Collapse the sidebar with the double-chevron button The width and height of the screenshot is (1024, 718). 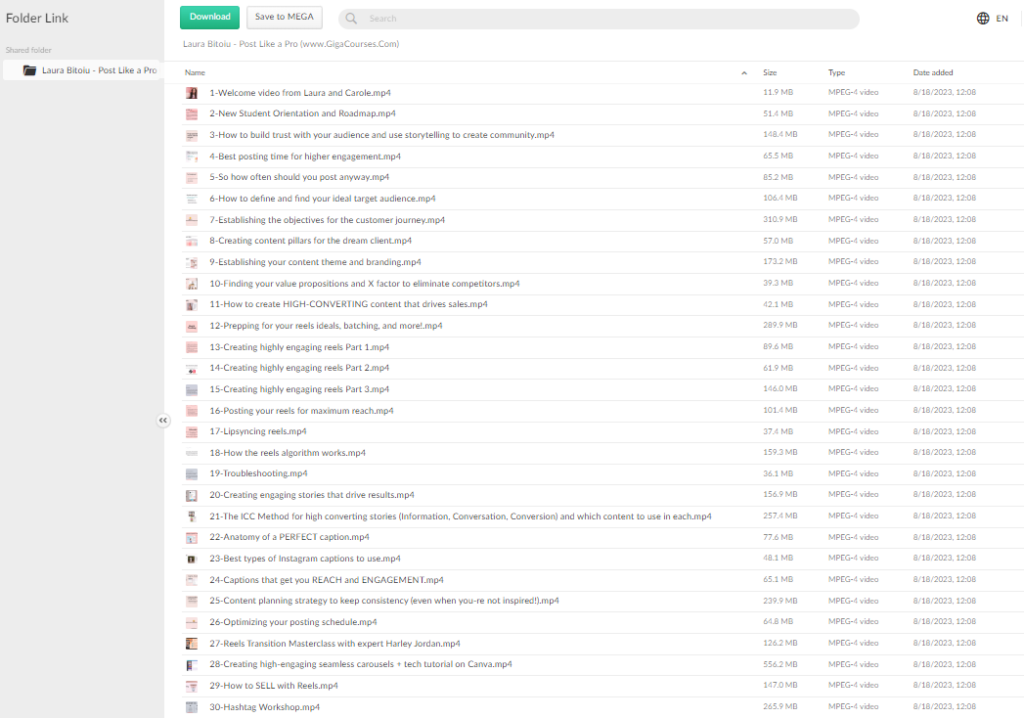pyautogui.click(x=163, y=421)
